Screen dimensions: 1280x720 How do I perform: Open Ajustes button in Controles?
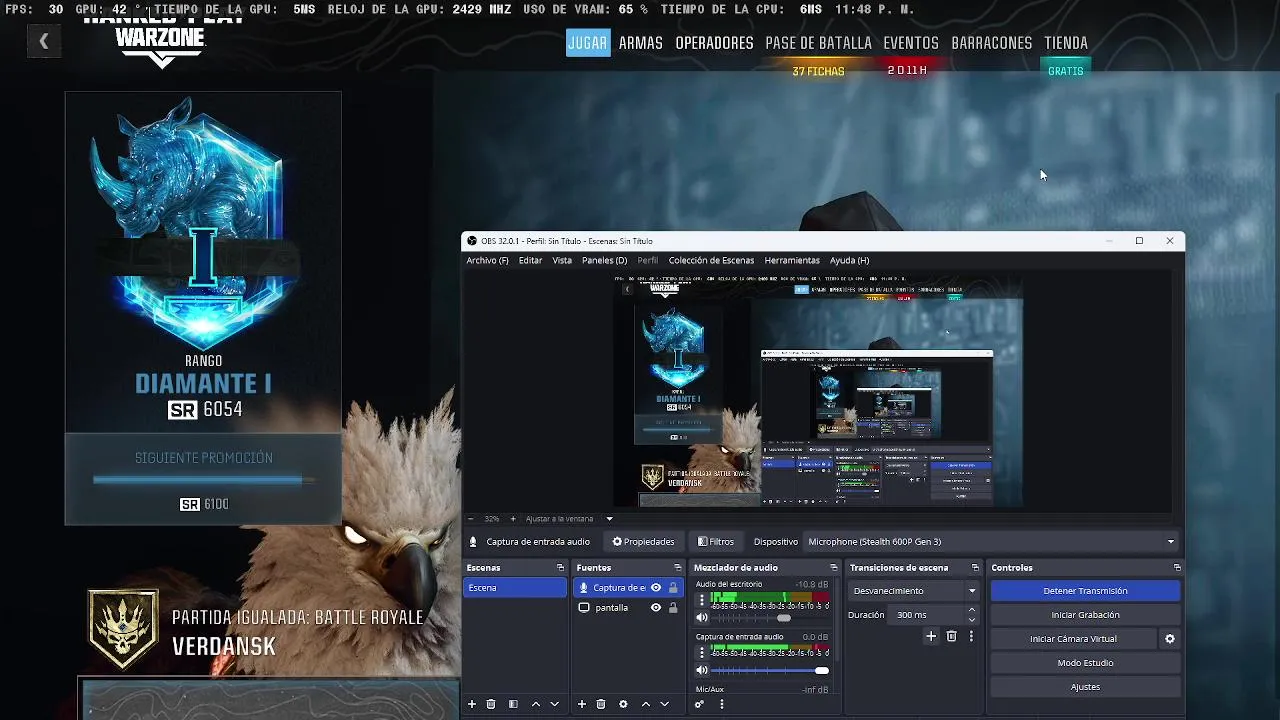(1085, 687)
